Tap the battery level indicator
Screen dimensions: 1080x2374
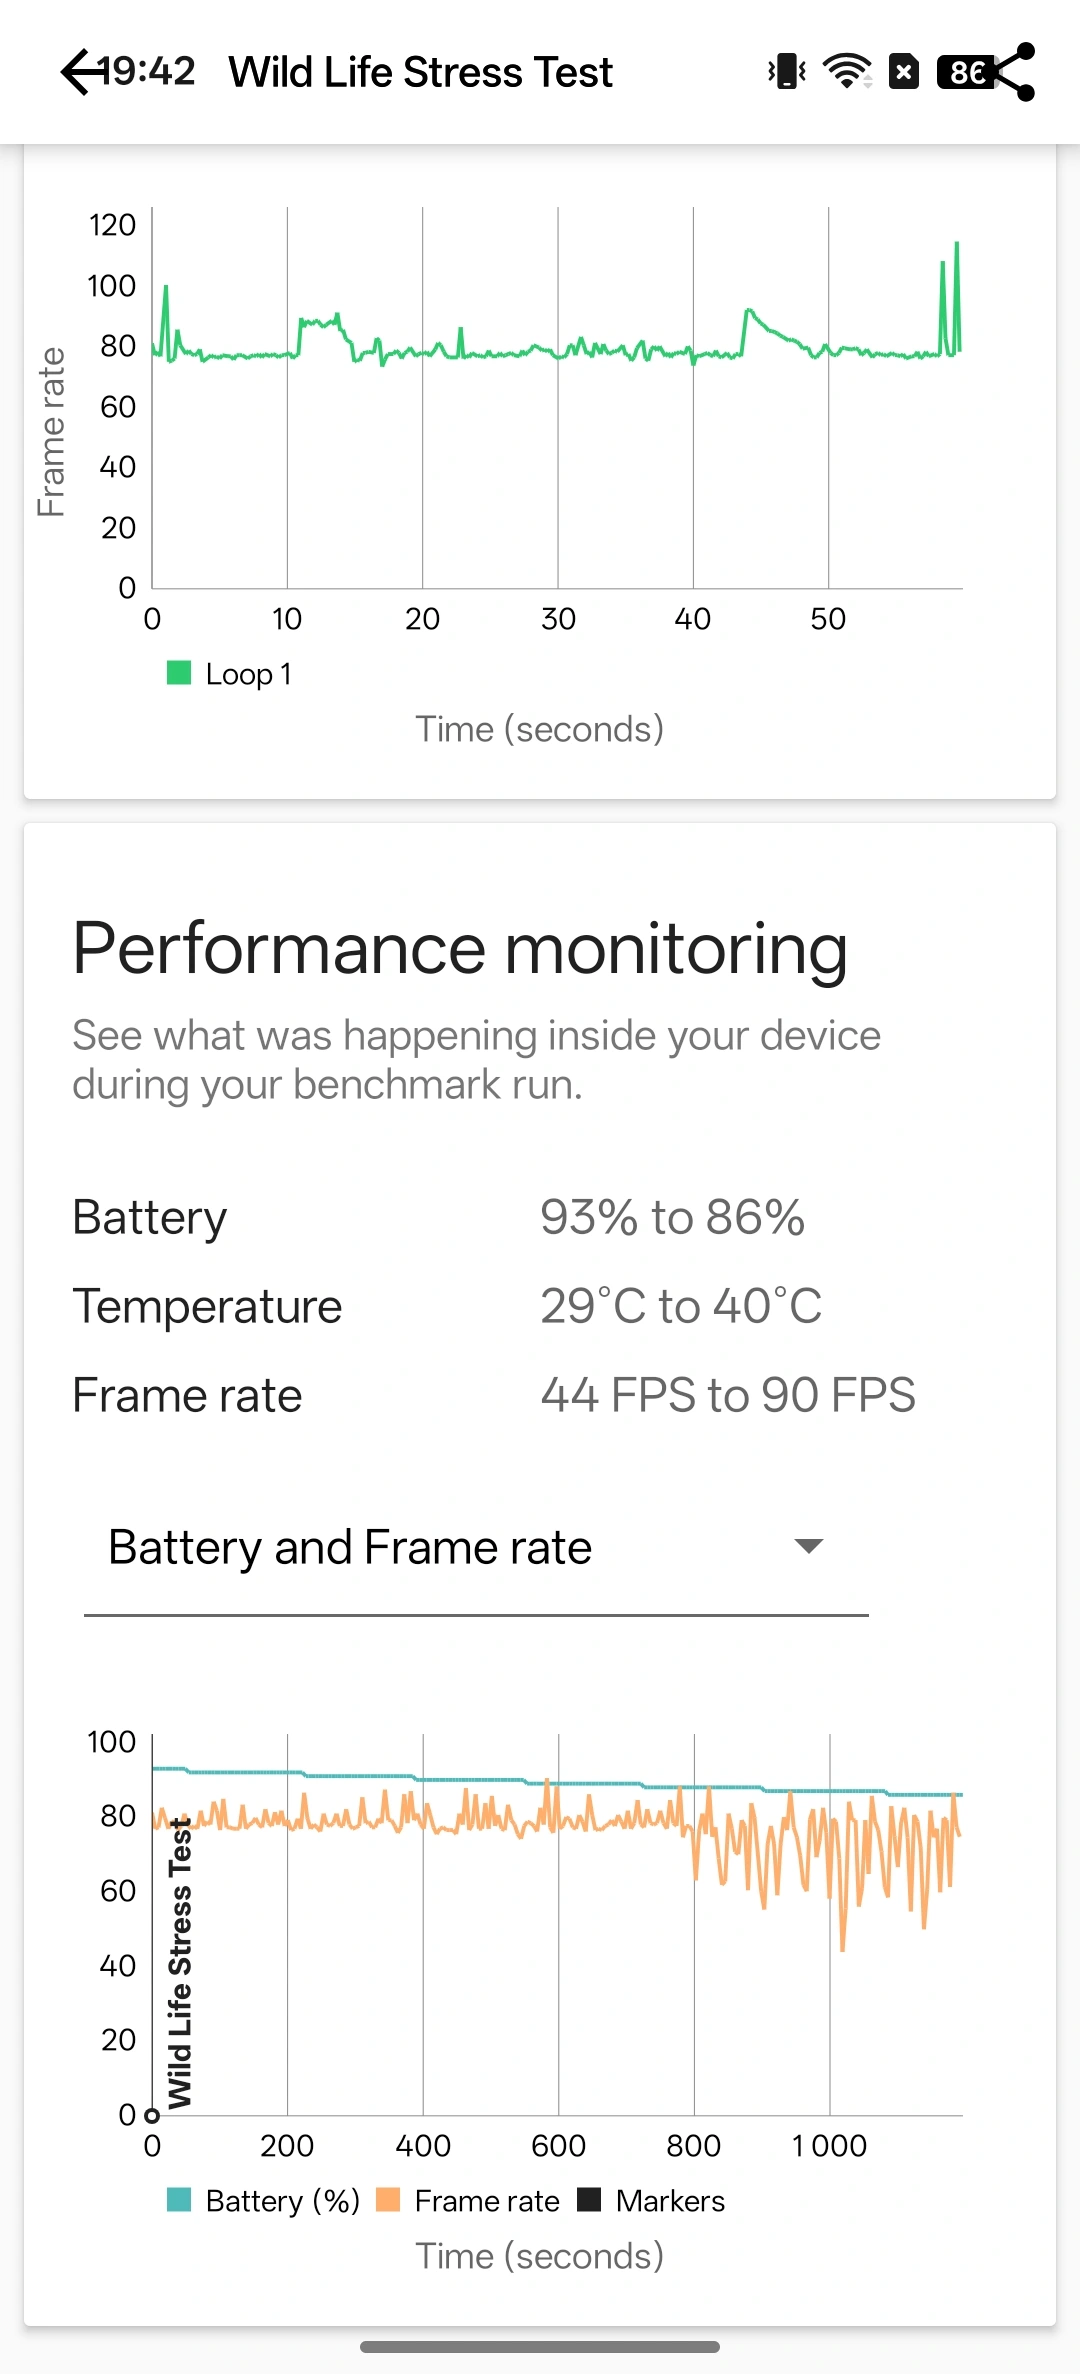point(963,72)
